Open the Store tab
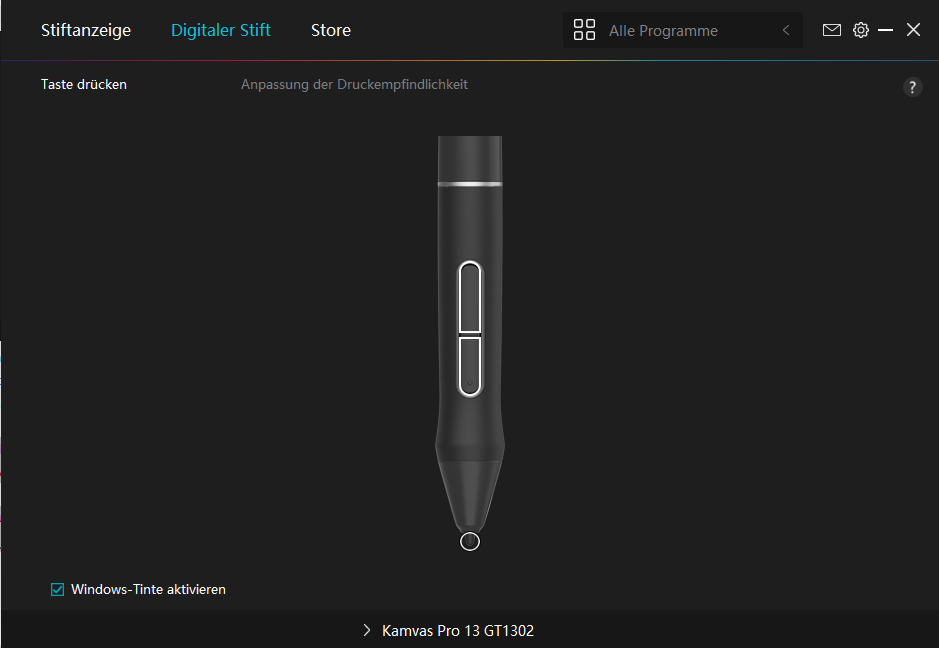The image size is (939, 648). (x=331, y=30)
